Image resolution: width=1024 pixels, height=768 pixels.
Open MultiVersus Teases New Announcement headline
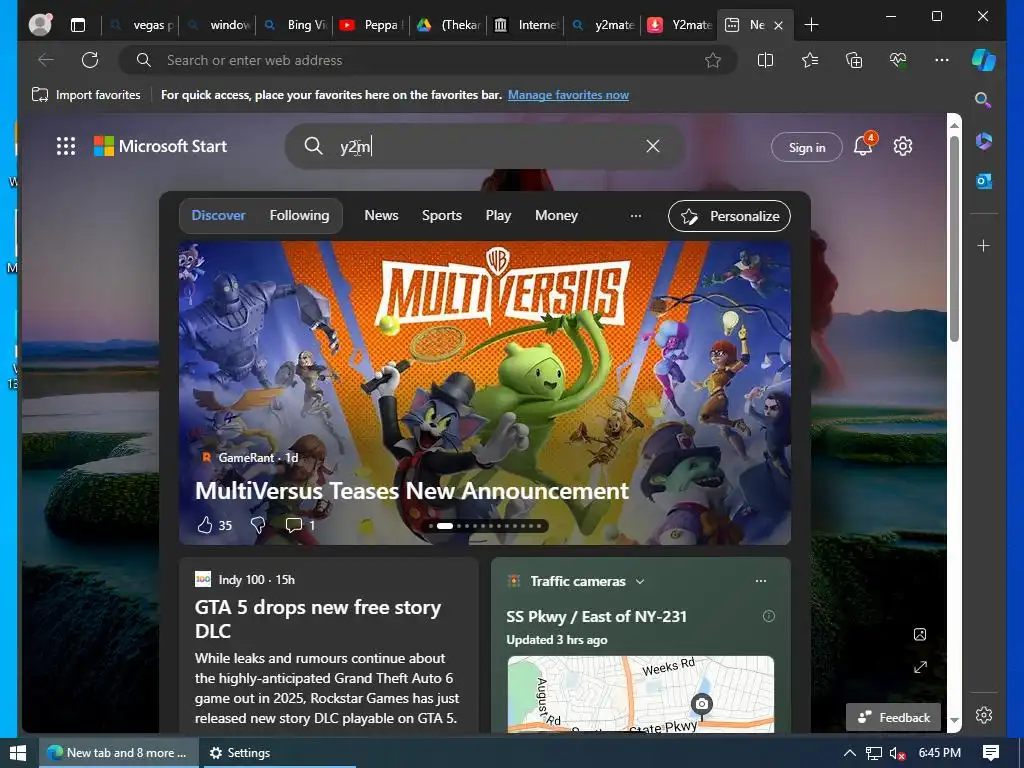point(411,490)
